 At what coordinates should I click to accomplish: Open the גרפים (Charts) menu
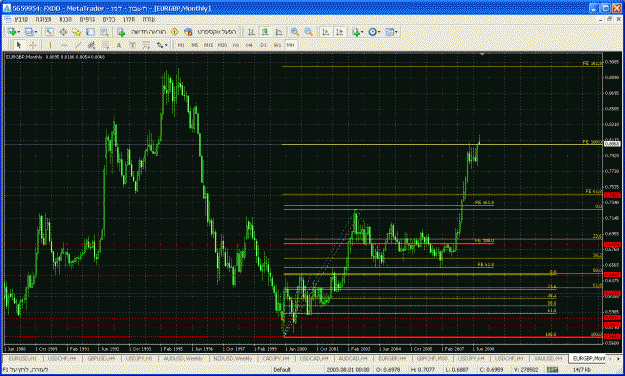(87, 19)
